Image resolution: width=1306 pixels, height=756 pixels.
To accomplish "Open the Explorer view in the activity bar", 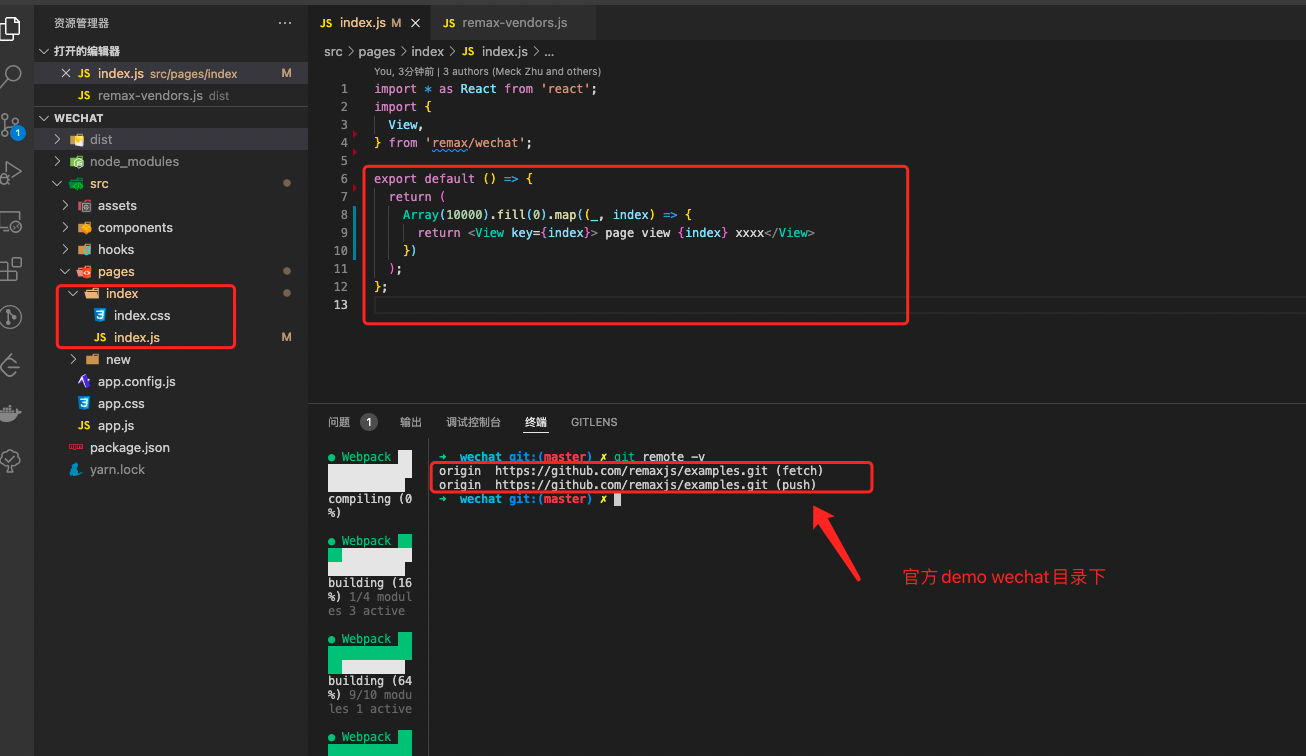I will pos(10,29).
